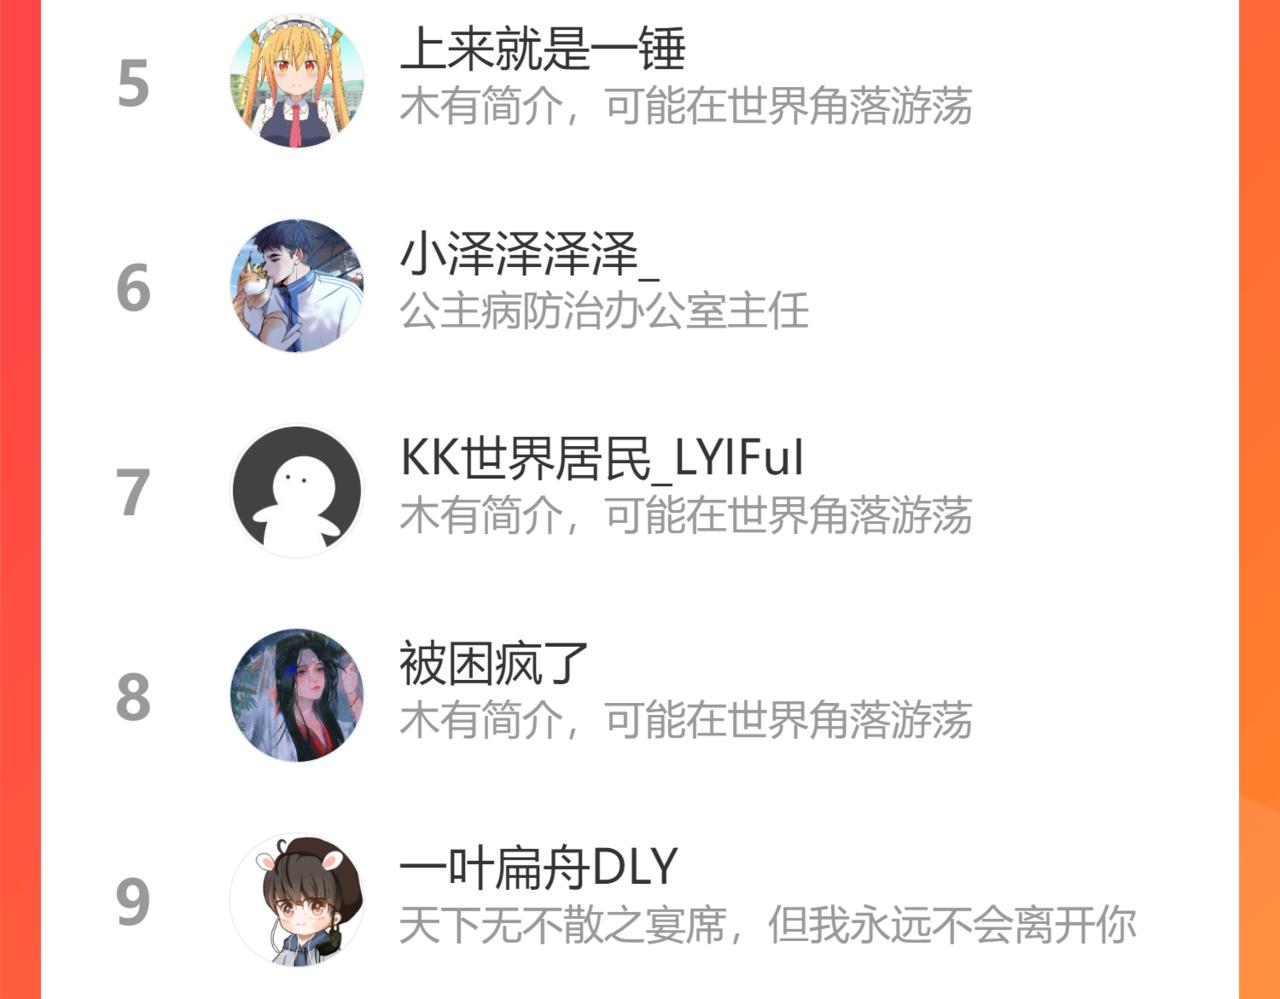Tap the placeholder bio under KK世界居民_LYIFul

tap(686, 516)
